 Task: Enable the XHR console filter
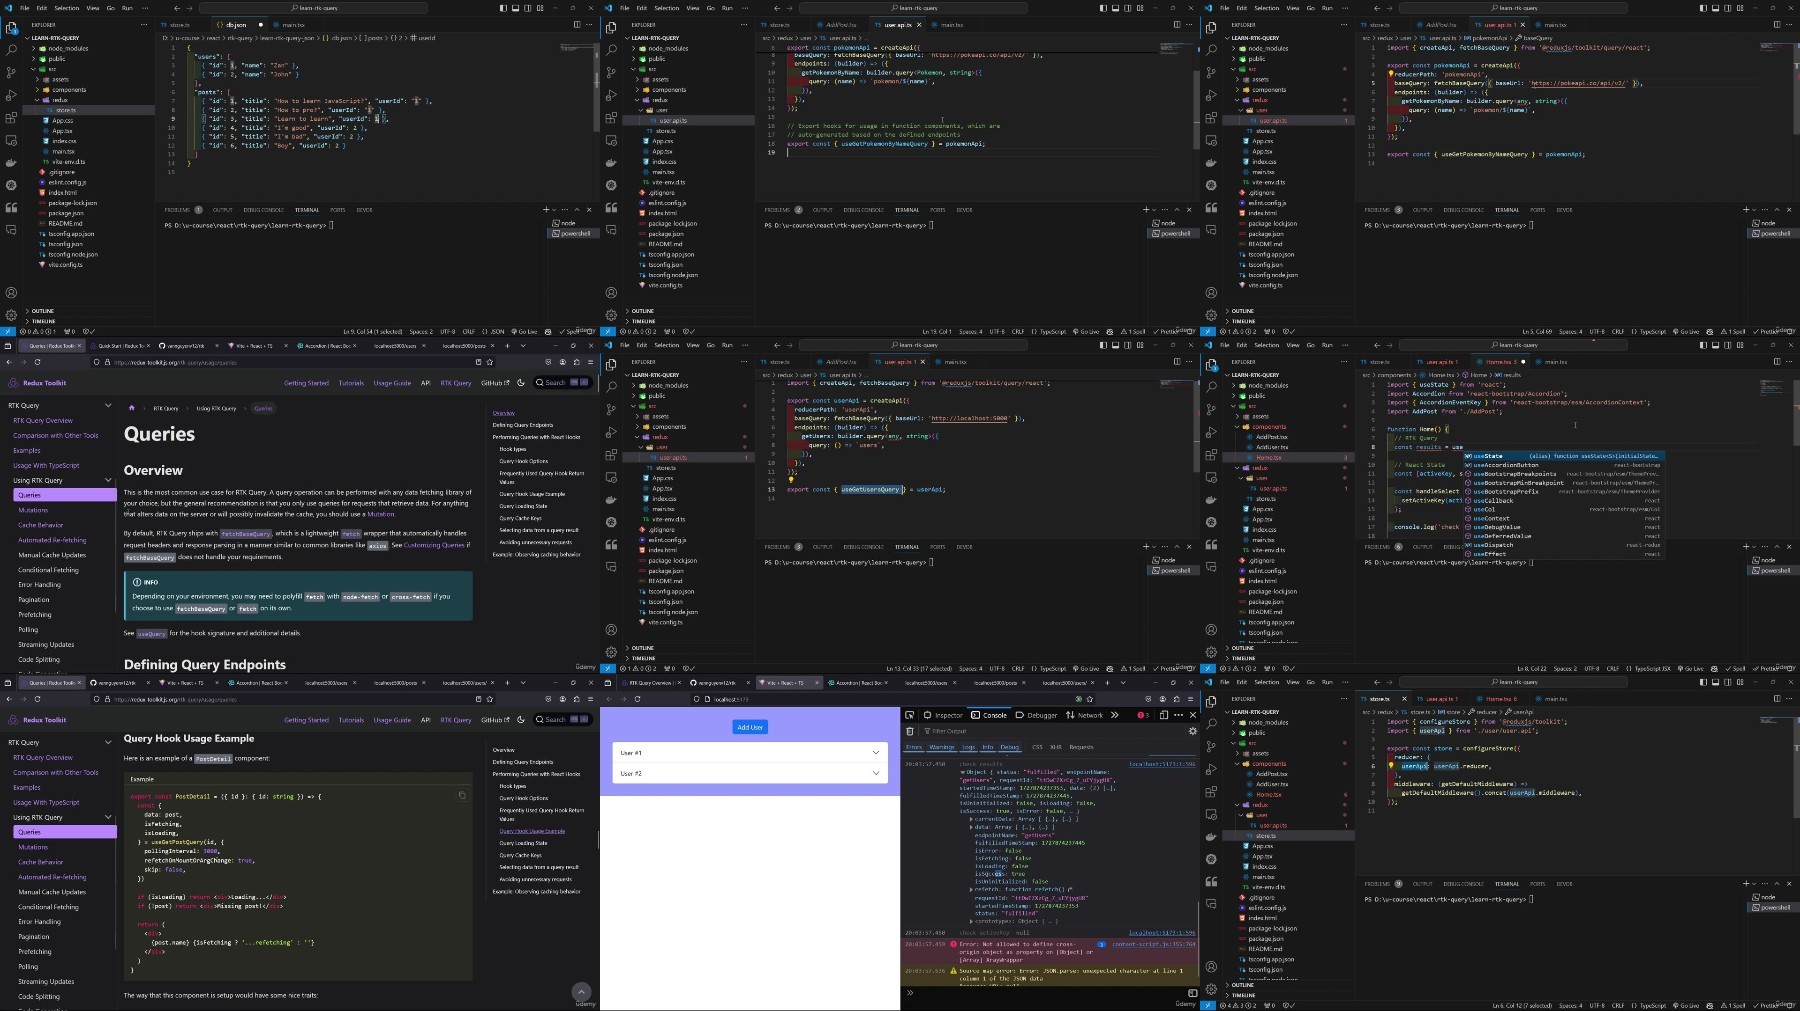click(1056, 747)
